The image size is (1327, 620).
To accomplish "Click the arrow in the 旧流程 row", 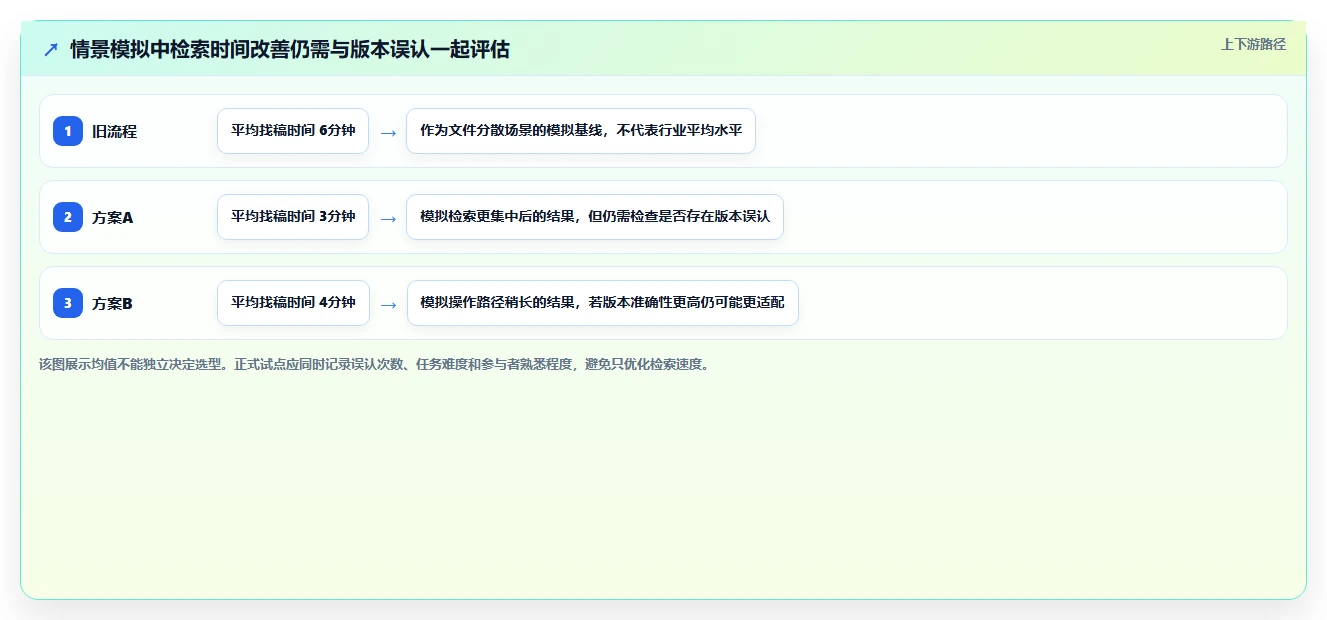I will pyautogui.click(x=388, y=132).
